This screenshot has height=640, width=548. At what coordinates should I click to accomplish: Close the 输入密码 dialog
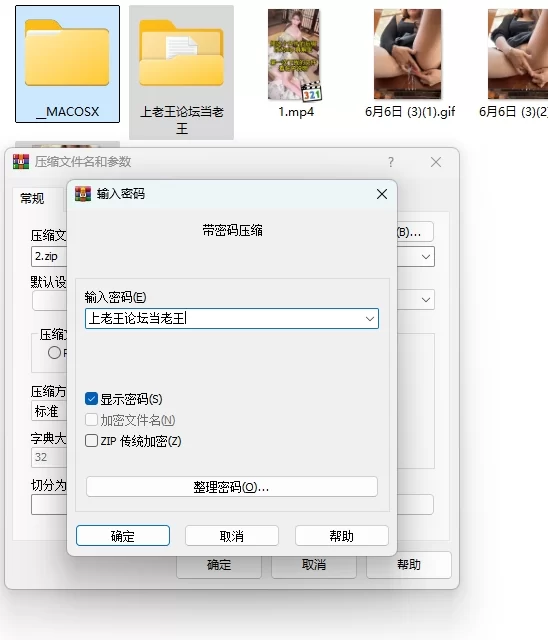[x=382, y=194]
